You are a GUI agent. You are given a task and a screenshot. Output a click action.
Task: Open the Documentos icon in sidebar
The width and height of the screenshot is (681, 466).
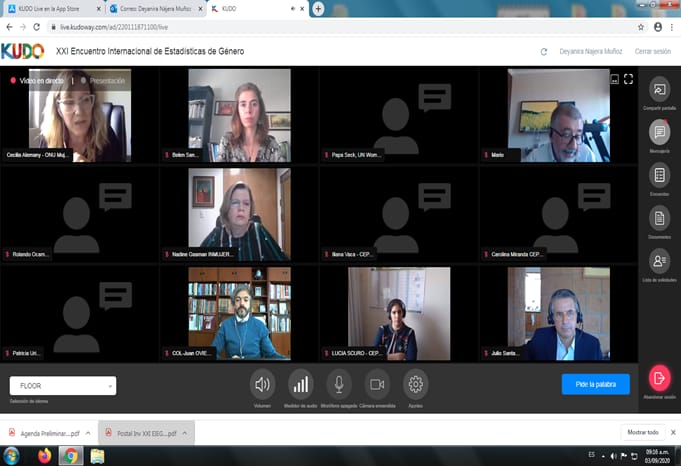659,217
